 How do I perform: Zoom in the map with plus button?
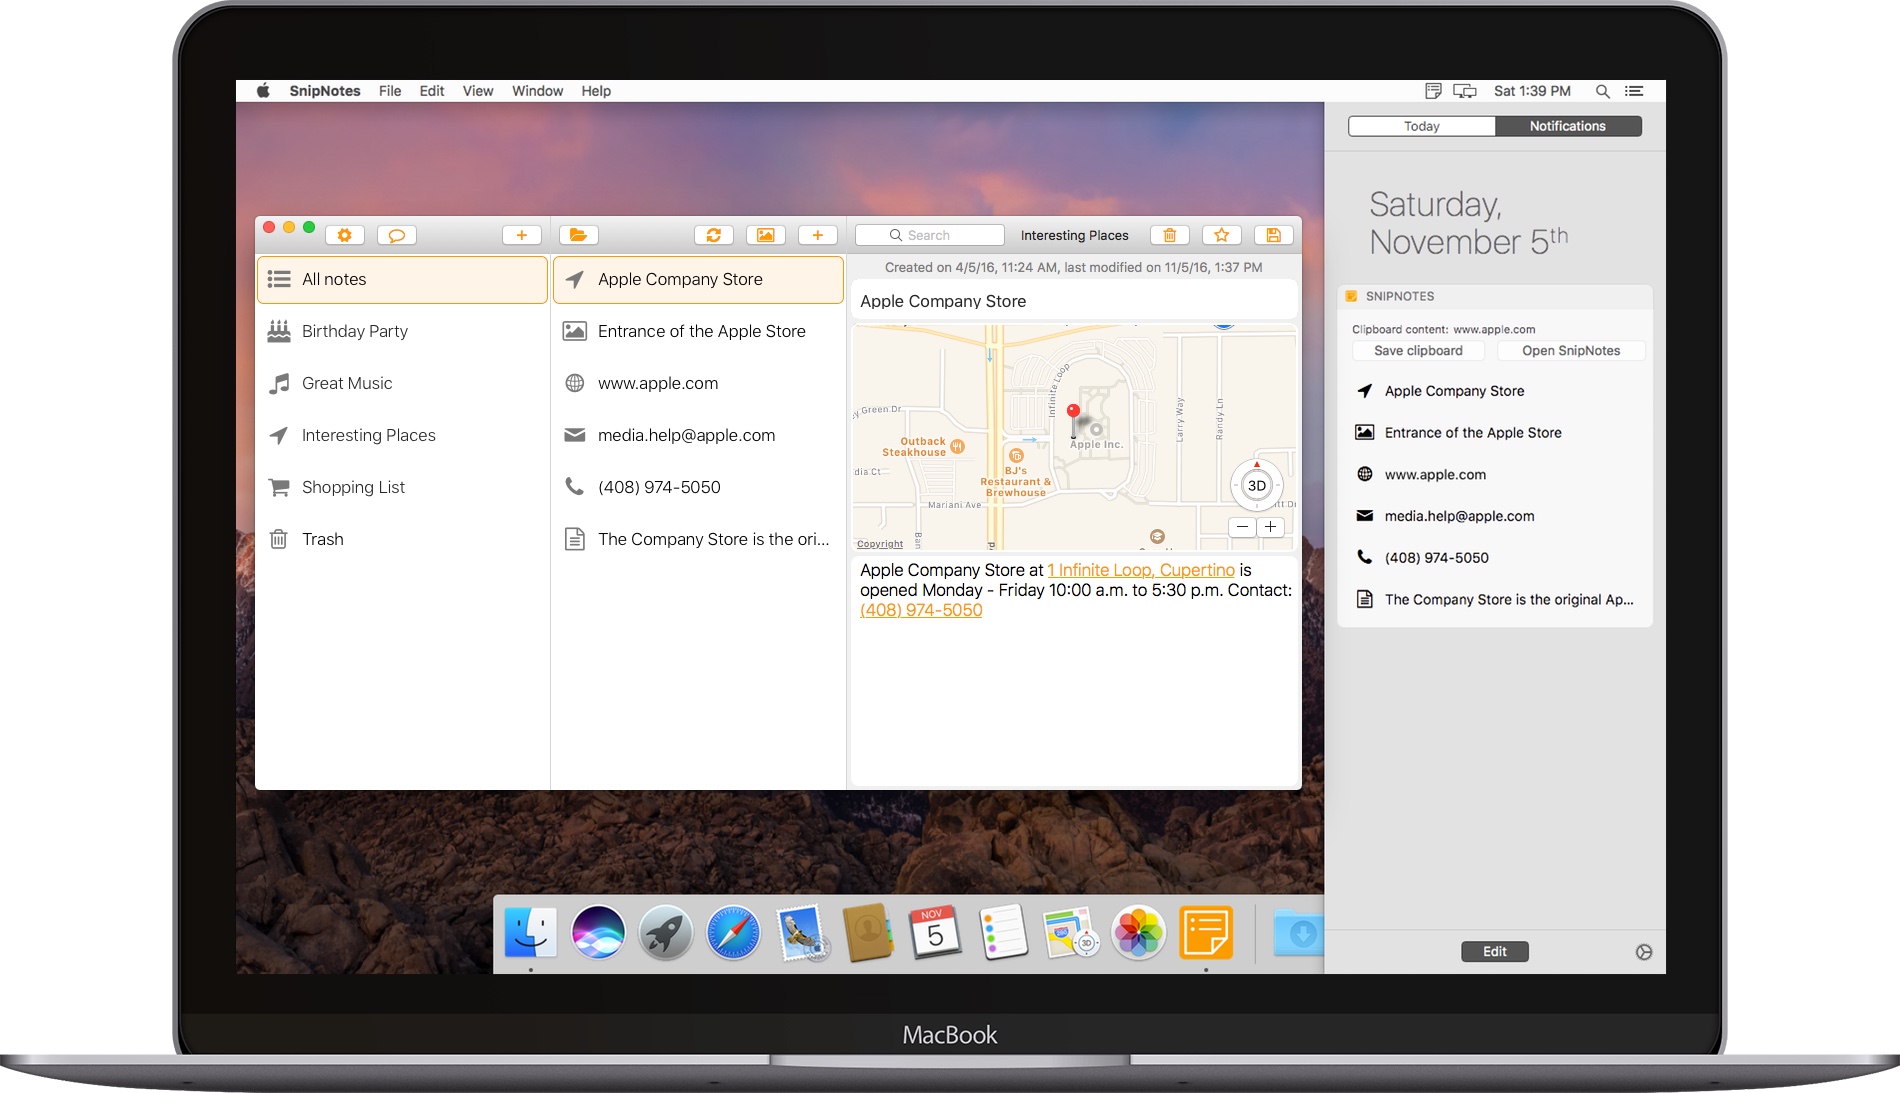click(x=1270, y=527)
